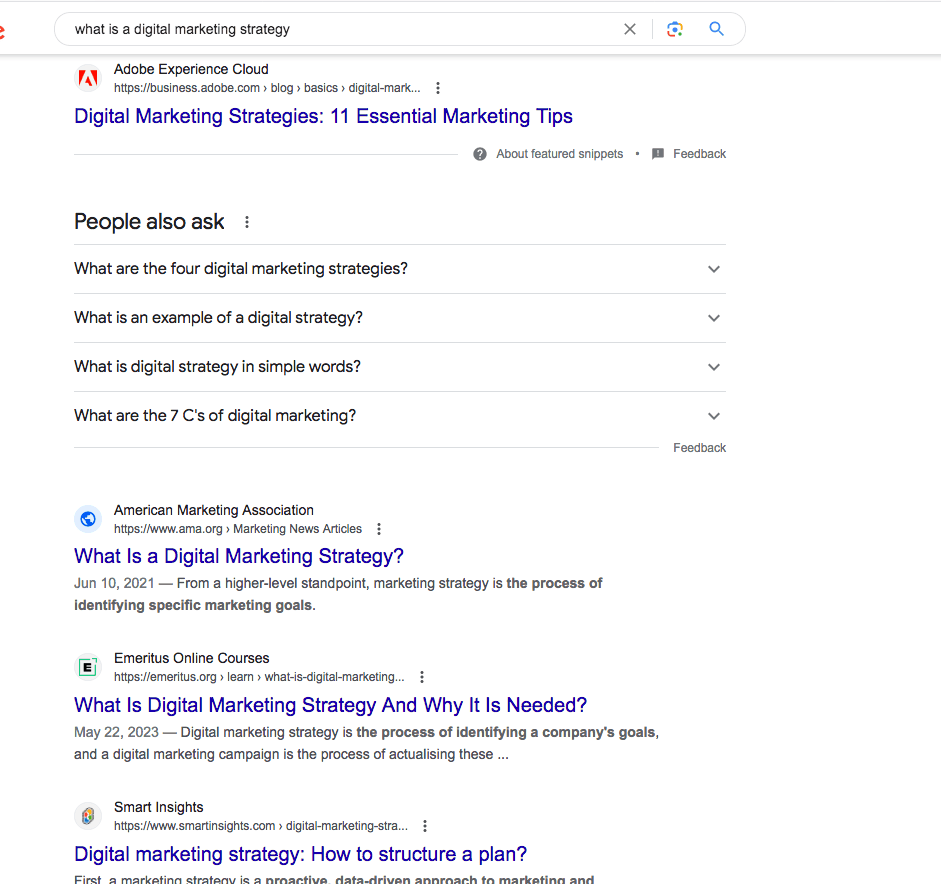The image size is (941, 884).
Task: Open 'What Is a Digital Marketing Strategy?' result
Action: pyautogui.click(x=238, y=555)
